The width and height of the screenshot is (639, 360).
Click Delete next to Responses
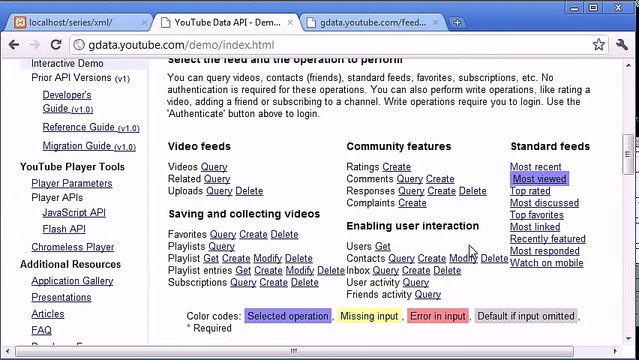pos(473,191)
